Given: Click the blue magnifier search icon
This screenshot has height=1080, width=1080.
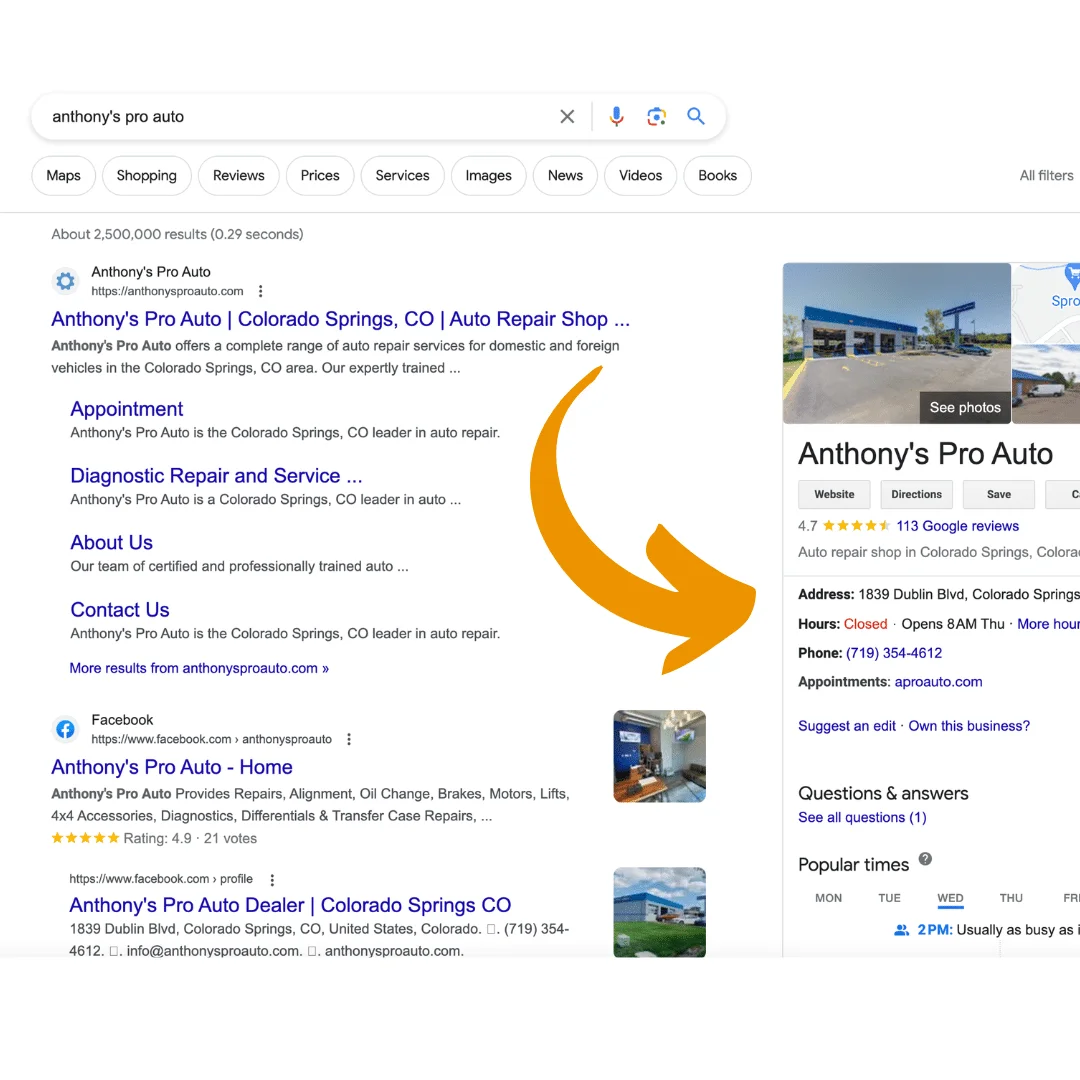Looking at the screenshot, I should tap(696, 117).
